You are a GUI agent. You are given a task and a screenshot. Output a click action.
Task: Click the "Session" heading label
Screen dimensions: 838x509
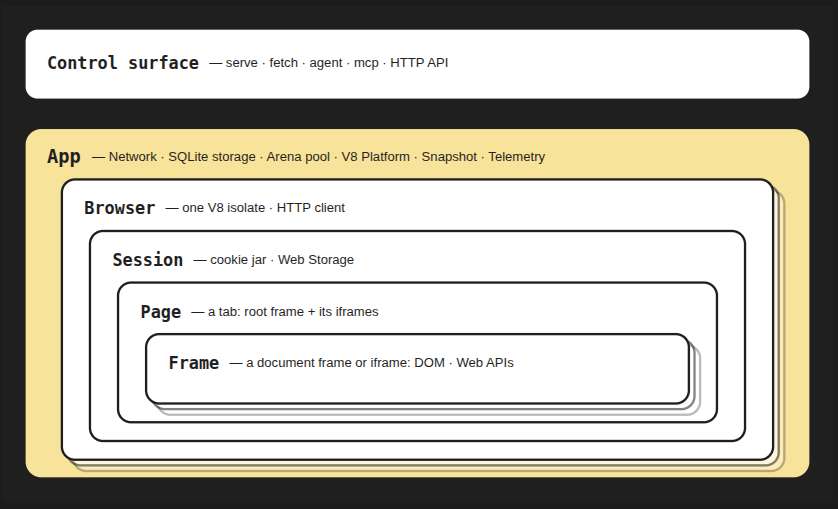pyautogui.click(x=148, y=260)
